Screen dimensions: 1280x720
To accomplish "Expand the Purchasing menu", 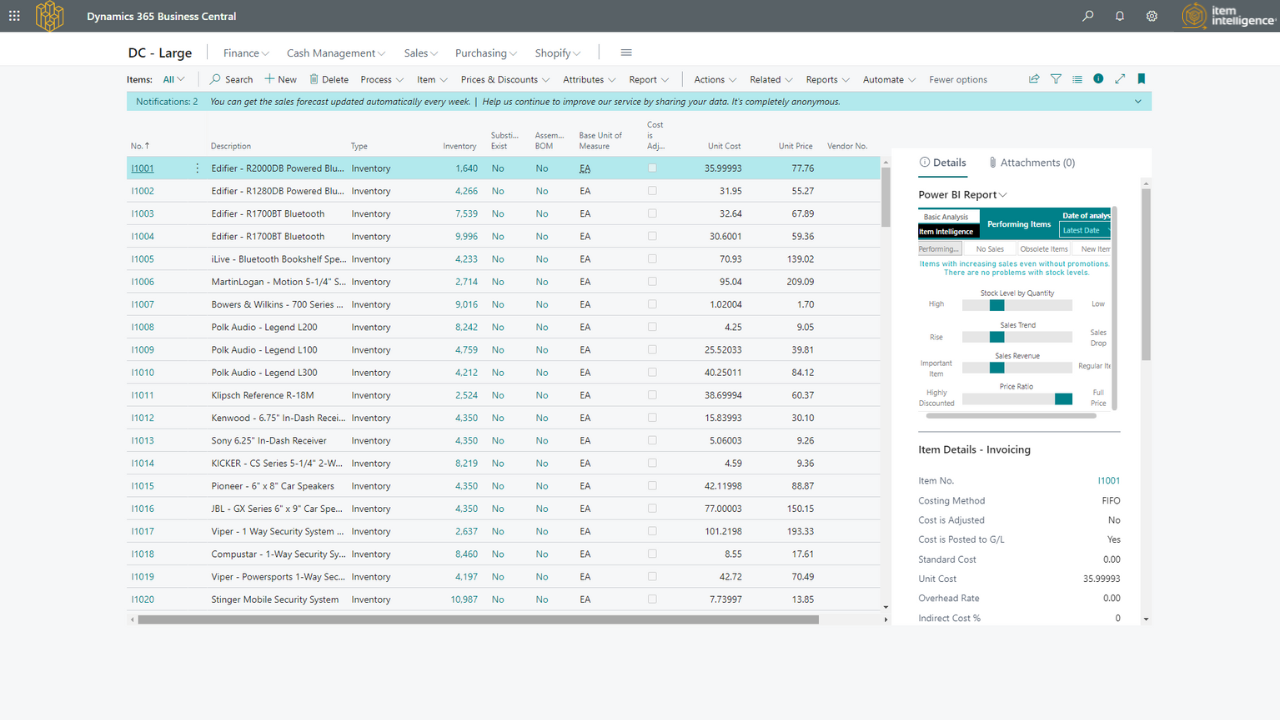I will pyautogui.click(x=486, y=53).
